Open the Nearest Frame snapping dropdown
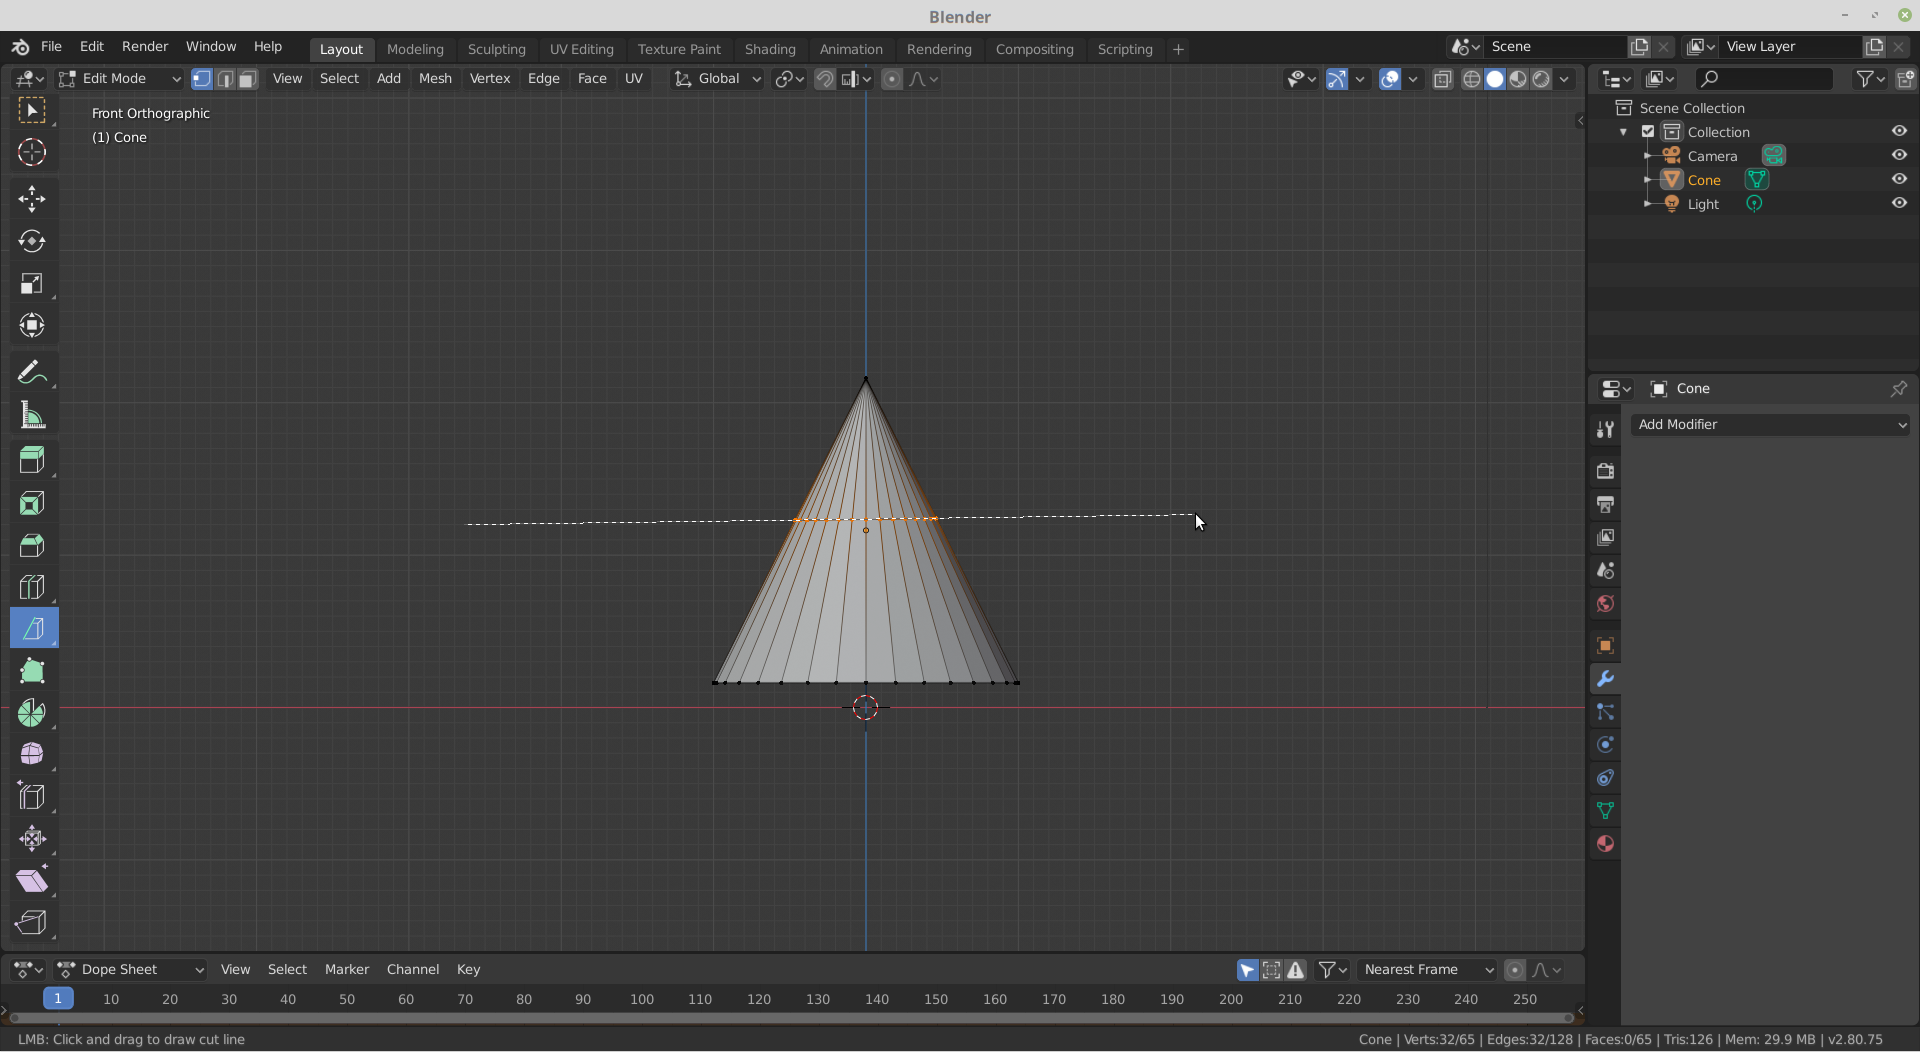 (1427, 969)
